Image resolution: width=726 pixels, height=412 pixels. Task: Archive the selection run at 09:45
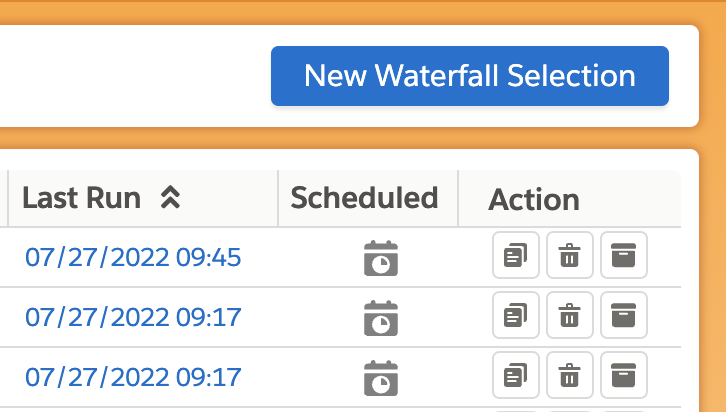tap(624, 256)
